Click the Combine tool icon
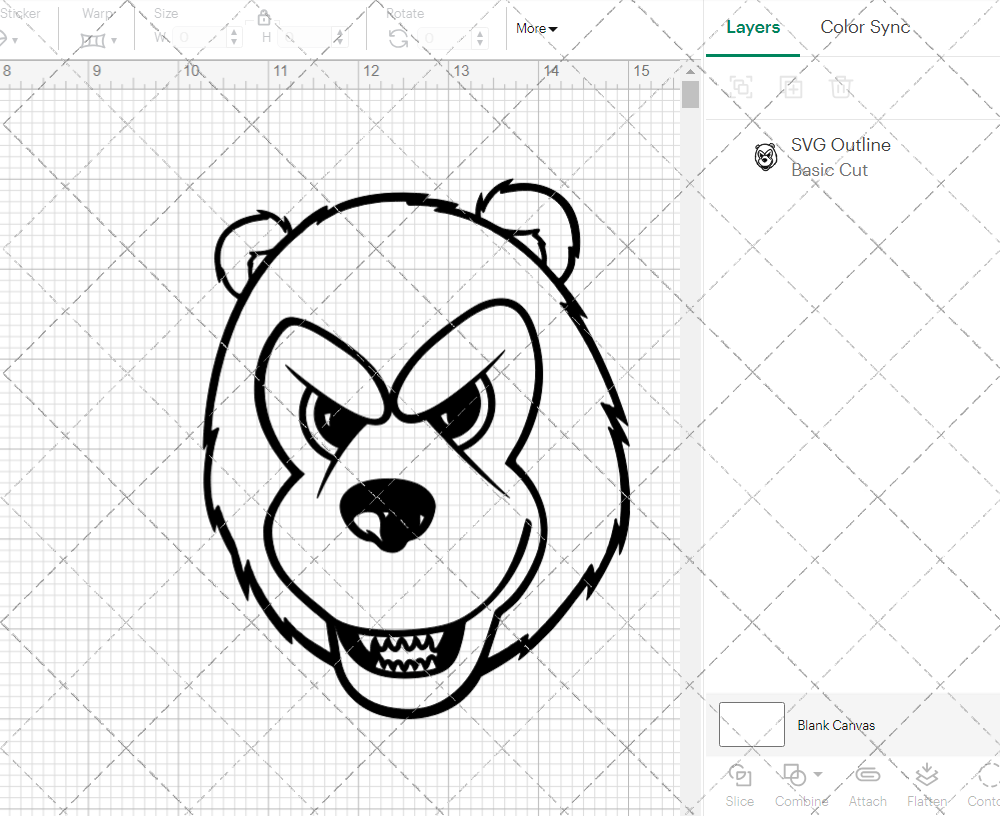1000x816 pixels. (795, 776)
